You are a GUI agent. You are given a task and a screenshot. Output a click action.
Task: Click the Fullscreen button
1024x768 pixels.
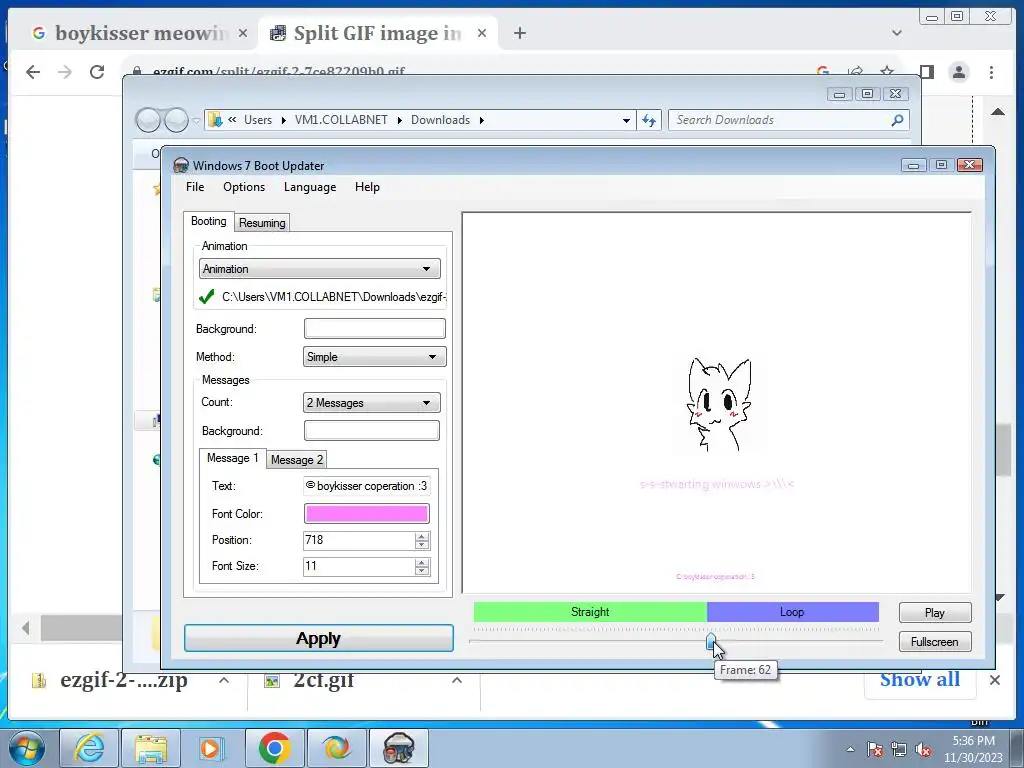tap(935, 642)
